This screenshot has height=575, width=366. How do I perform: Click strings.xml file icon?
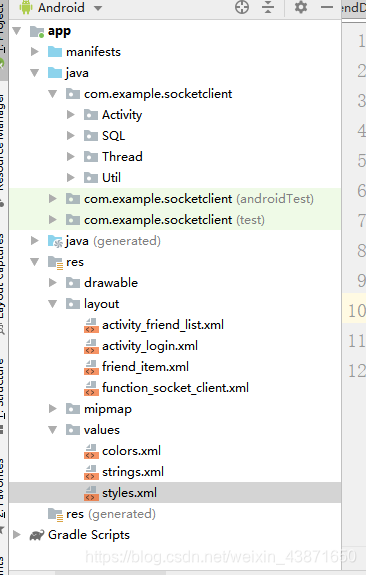tap(91, 472)
